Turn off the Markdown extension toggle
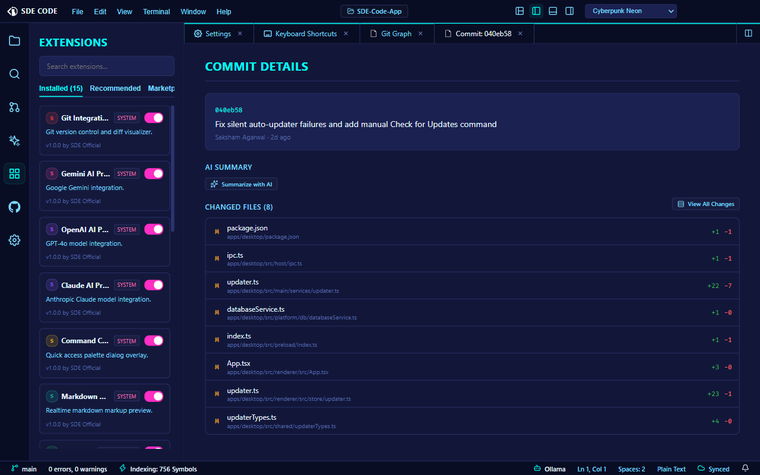The height and width of the screenshot is (475, 760). tap(154, 396)
